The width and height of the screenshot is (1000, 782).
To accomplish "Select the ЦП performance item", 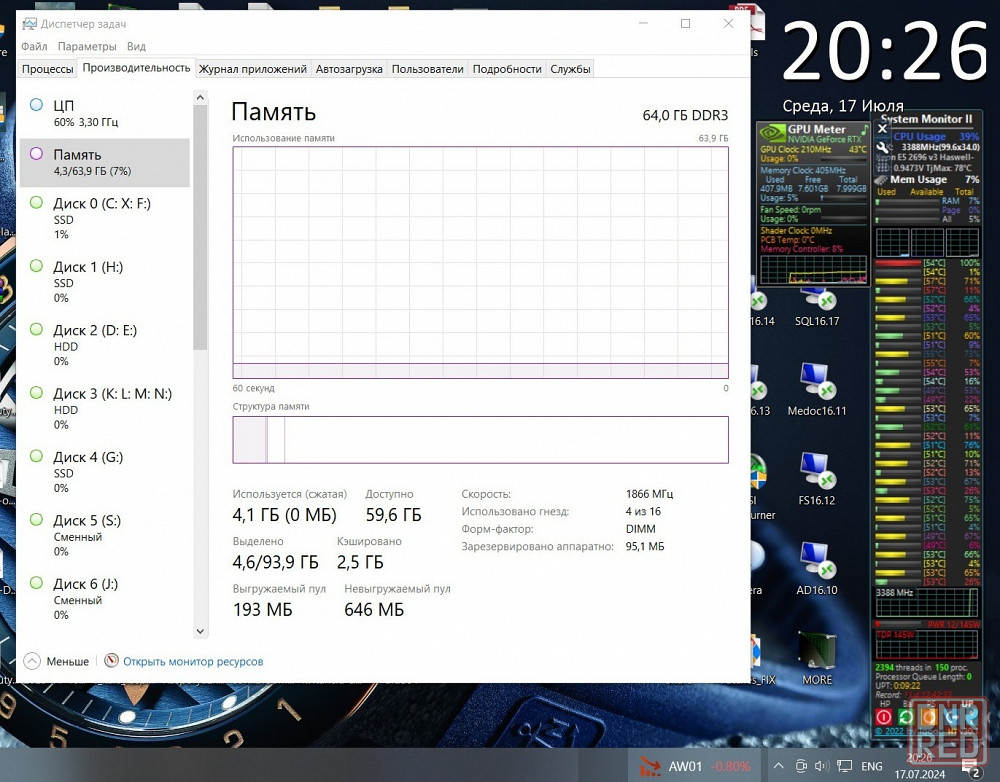I will tap(105, 113).
